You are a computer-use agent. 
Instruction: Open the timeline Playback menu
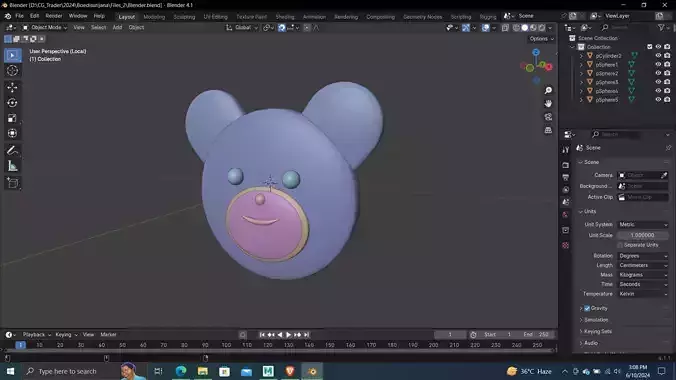tap(36, 335)
